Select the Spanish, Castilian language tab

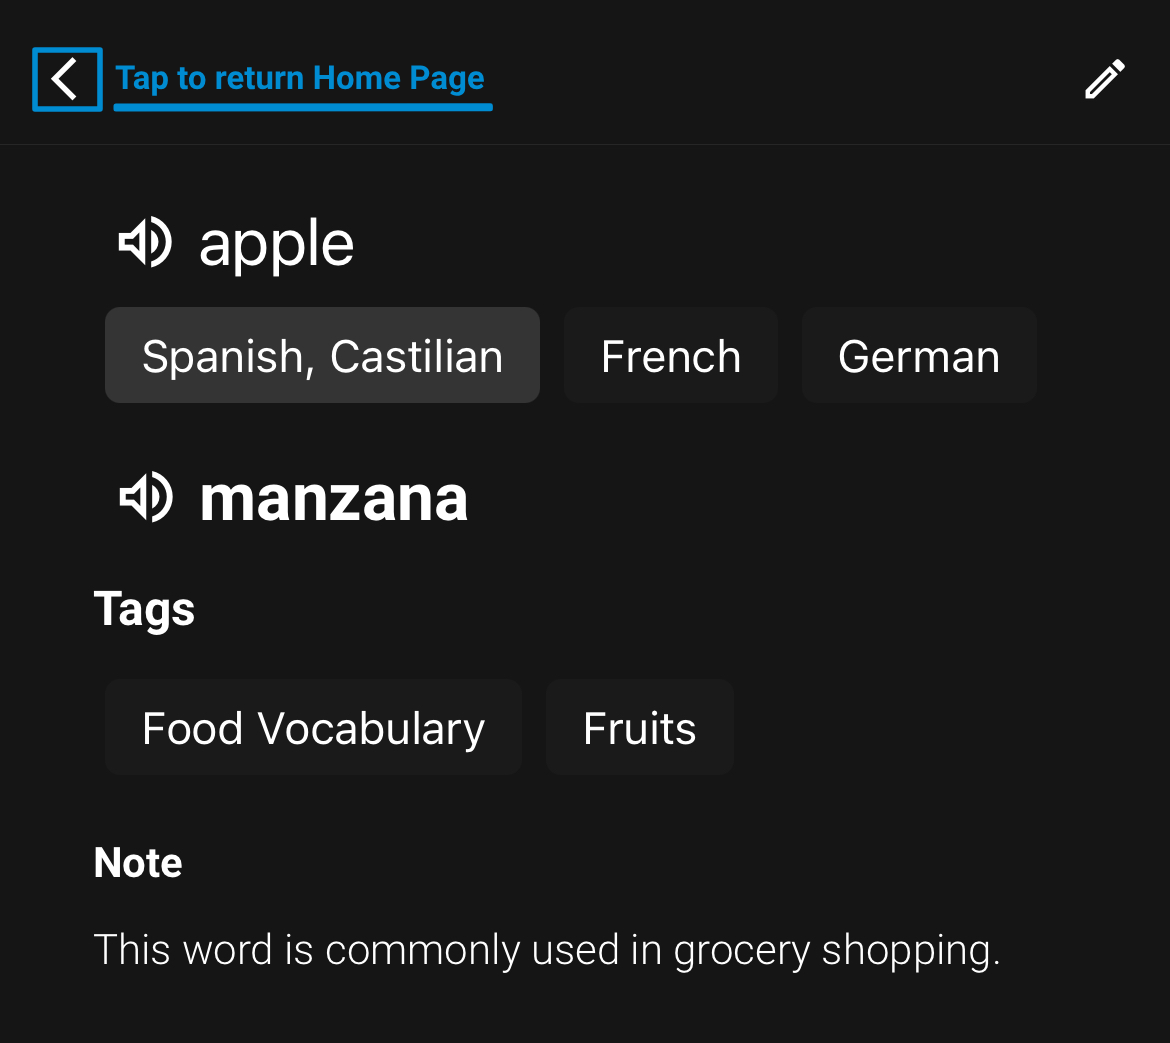click(x=322, y=356)
